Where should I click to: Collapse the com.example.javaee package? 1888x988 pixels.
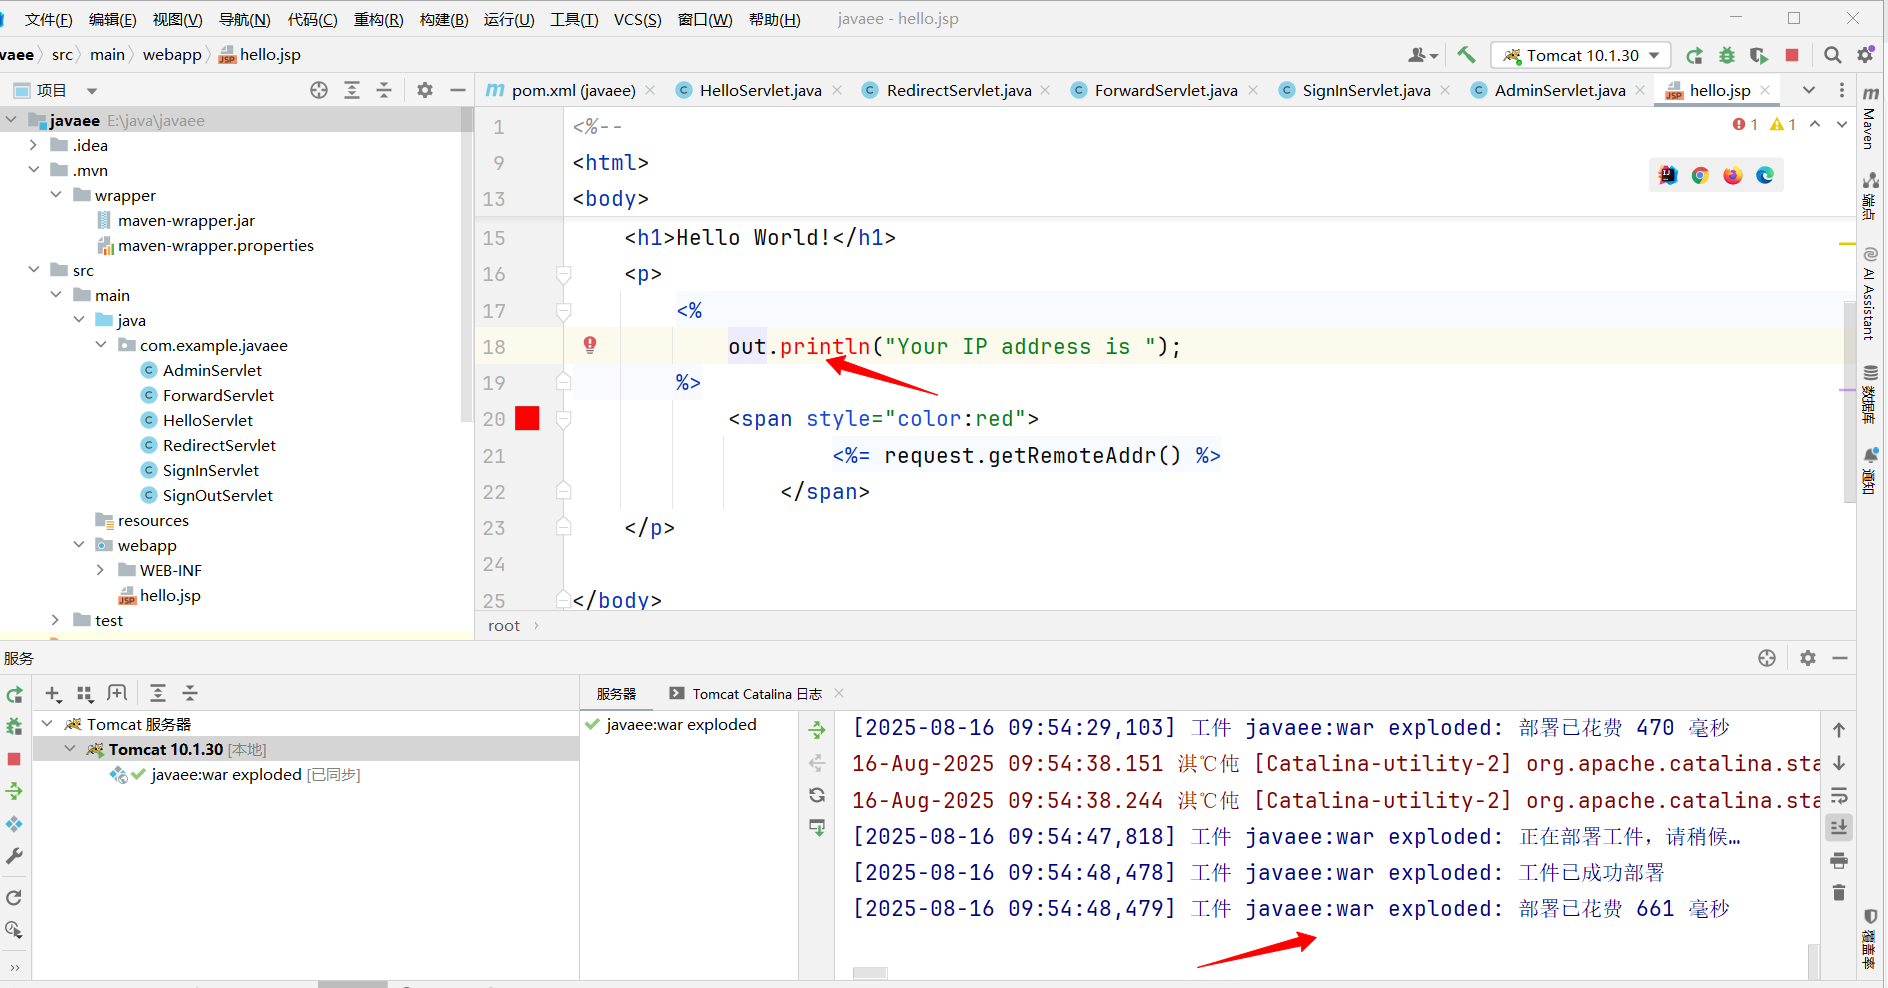click(101, 345)
